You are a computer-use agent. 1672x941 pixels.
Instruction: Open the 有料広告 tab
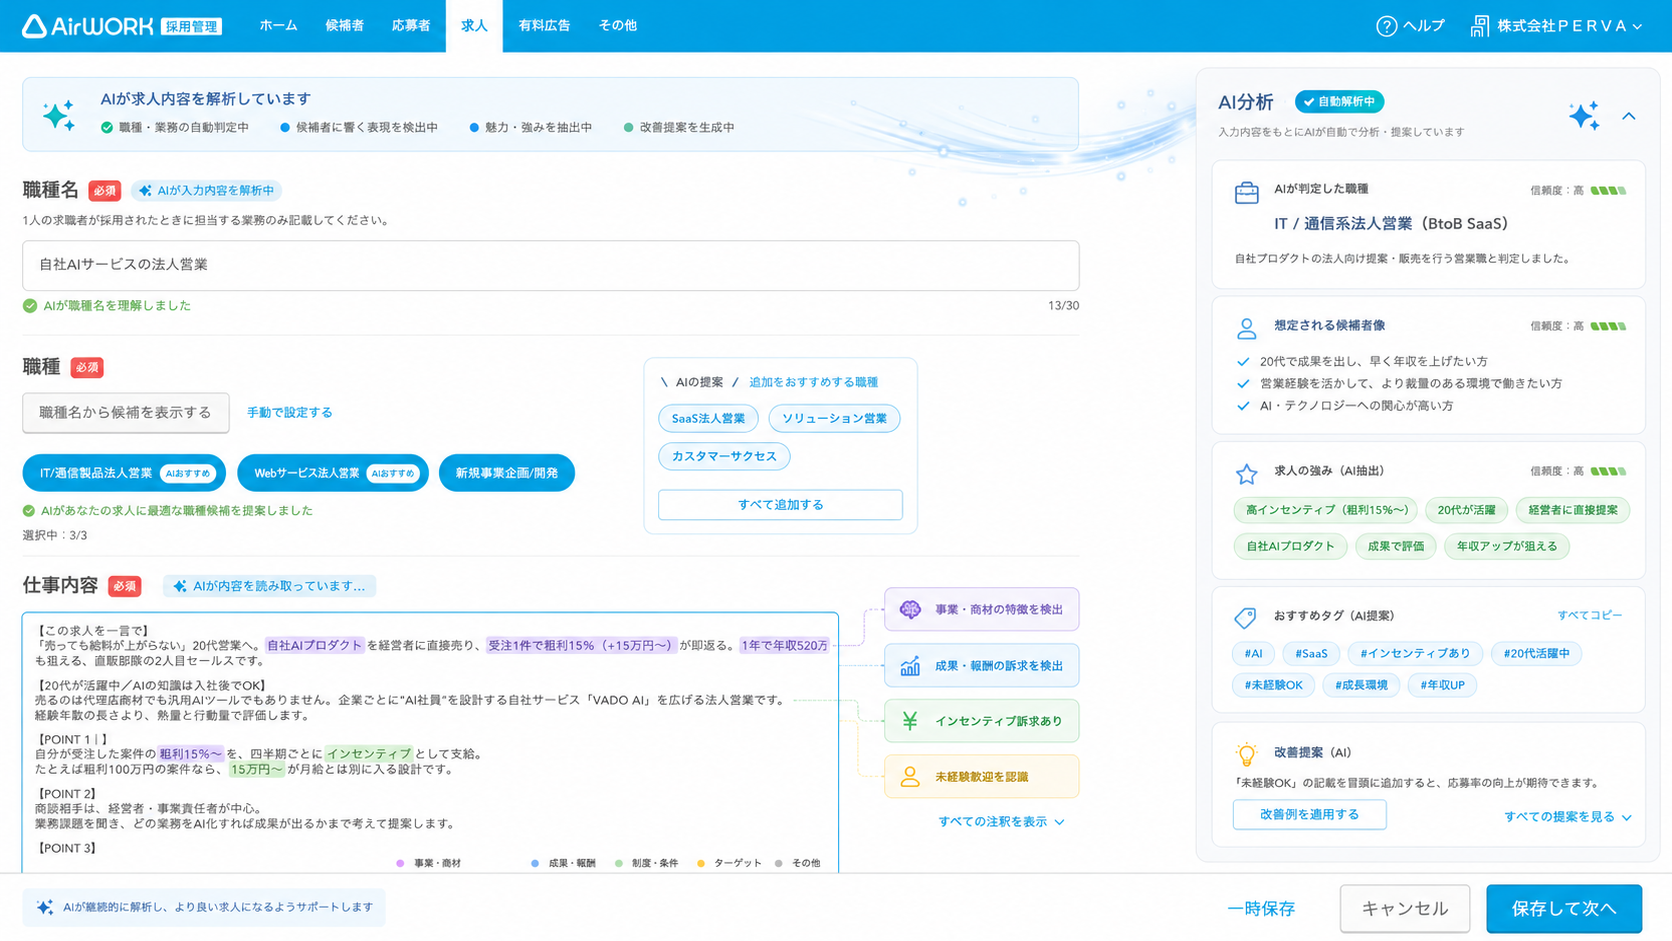544,26
